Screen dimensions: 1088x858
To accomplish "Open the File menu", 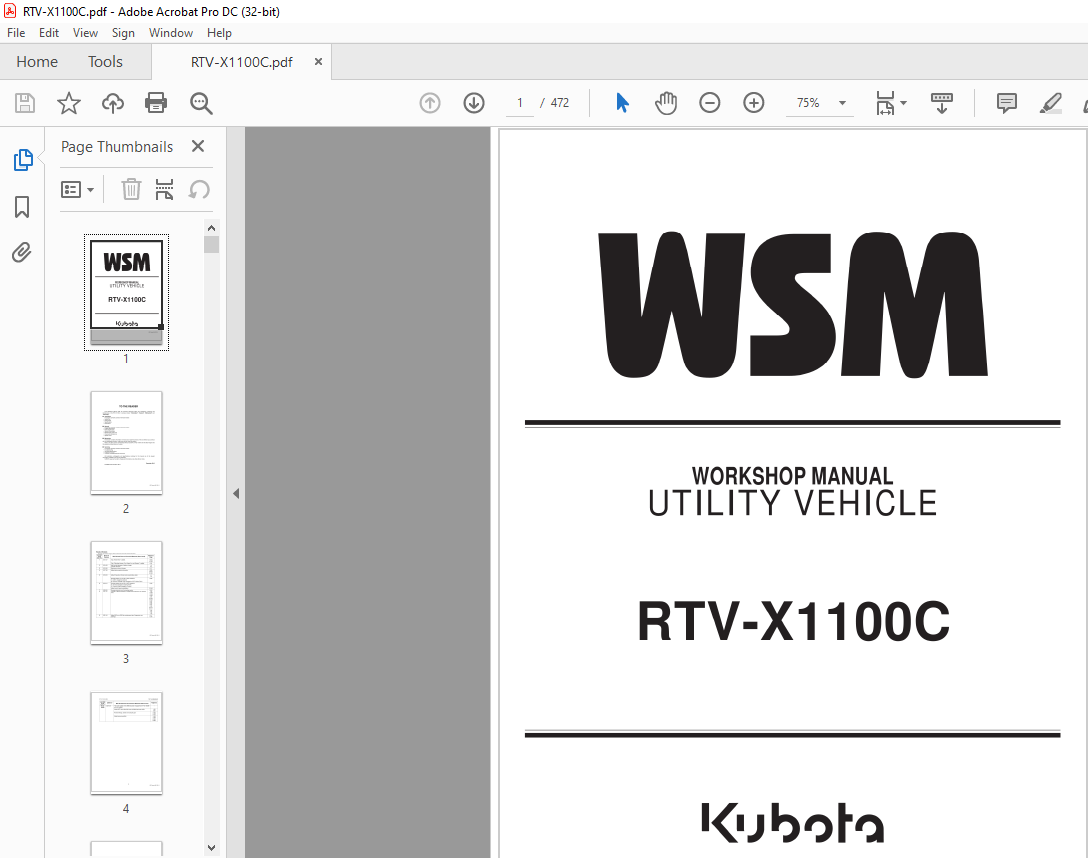I will pos(16,33).
